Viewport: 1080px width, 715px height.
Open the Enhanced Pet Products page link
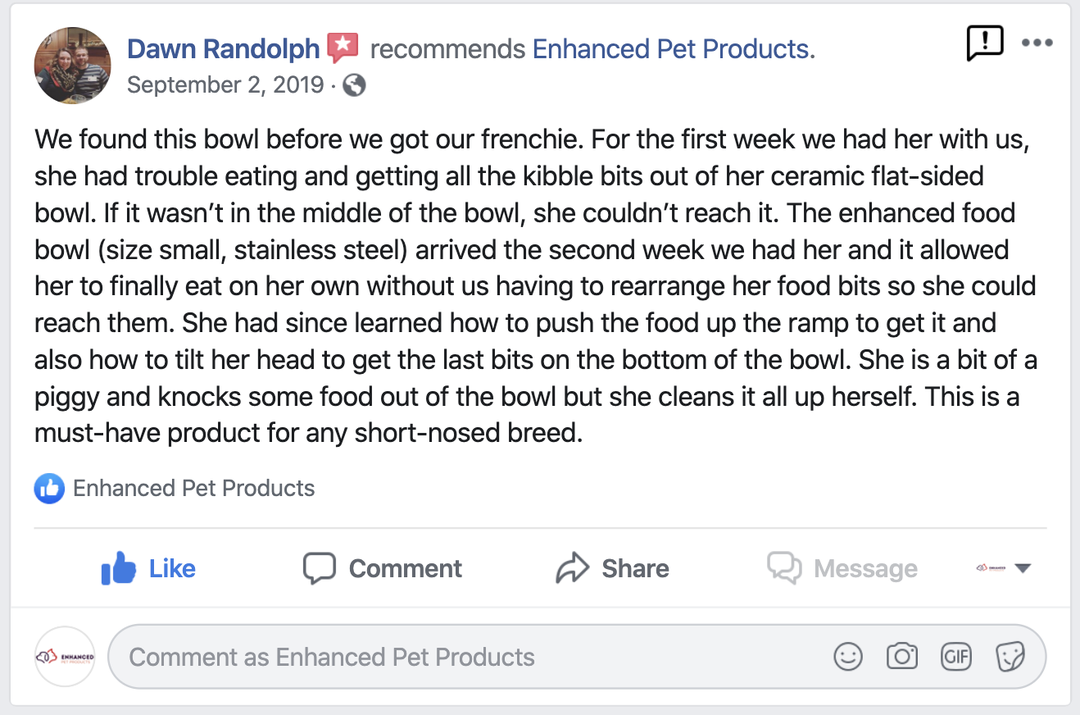click(x=673, y=48)
